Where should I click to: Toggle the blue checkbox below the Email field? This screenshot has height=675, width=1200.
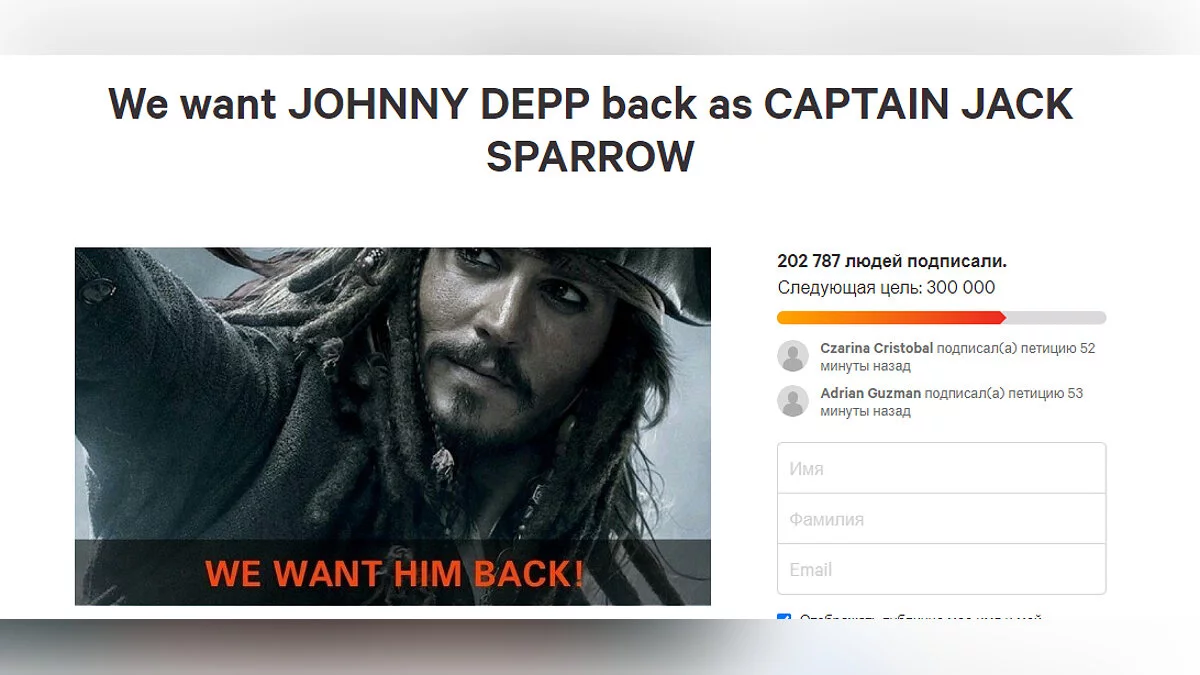coord(784,619)
